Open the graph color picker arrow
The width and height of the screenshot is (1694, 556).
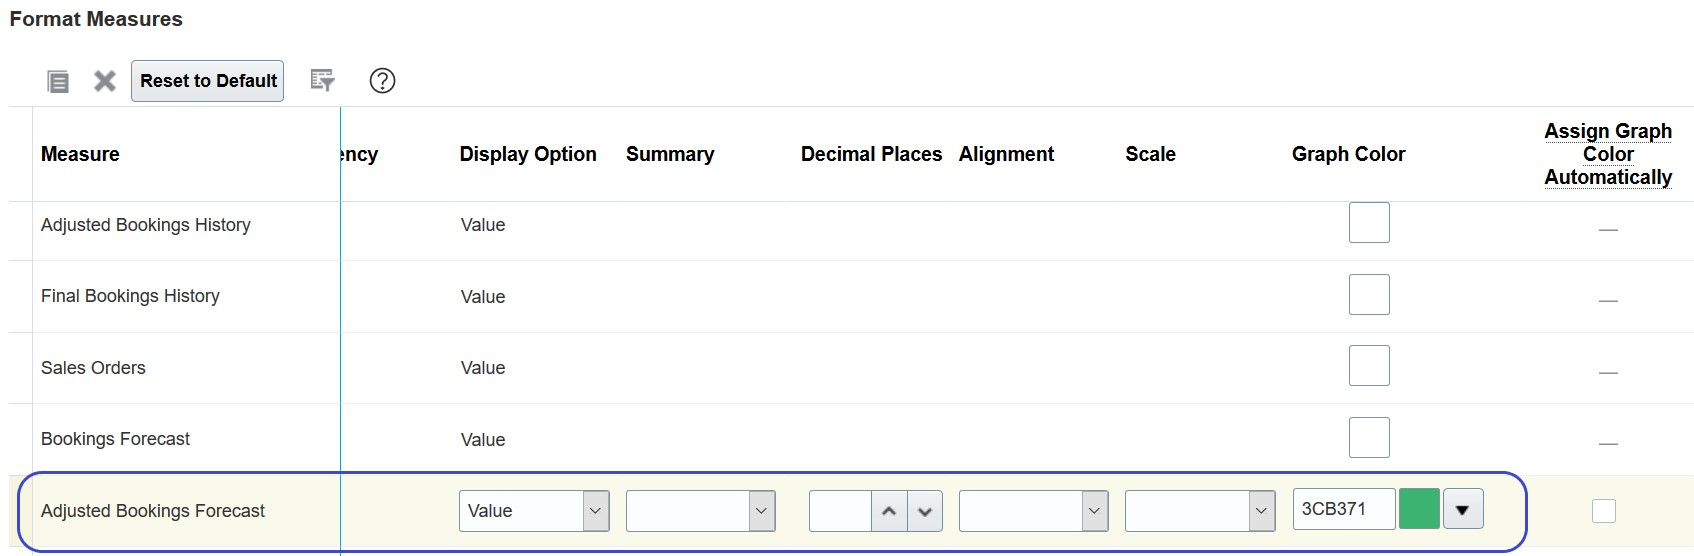tap(1462, 510)
